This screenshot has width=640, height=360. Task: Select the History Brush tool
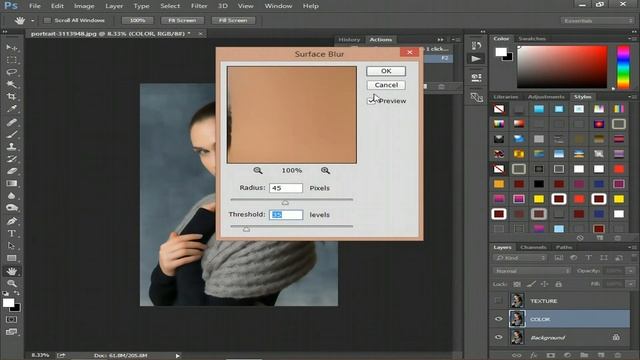click(x=11, y=159)
